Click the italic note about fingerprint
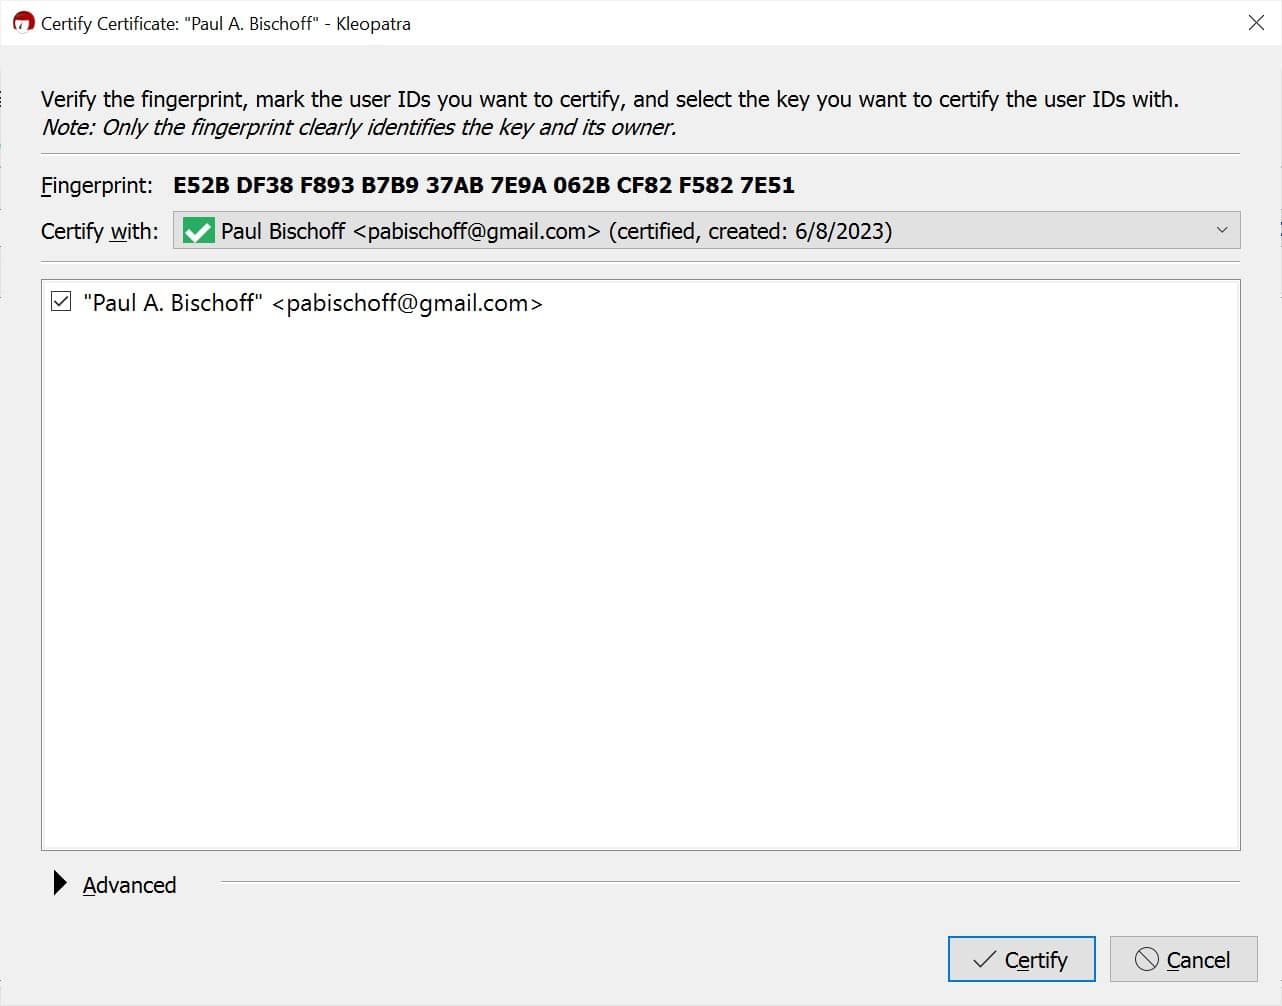The height and width of the screenshot is (1006, 1282). tap(359, 128)
